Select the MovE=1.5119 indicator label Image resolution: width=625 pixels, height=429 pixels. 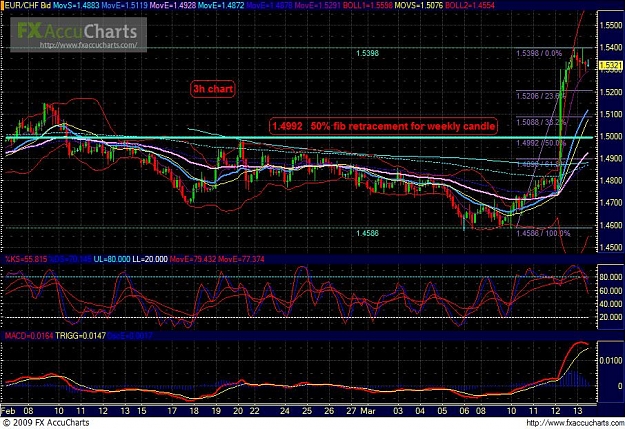pos(125,5)
